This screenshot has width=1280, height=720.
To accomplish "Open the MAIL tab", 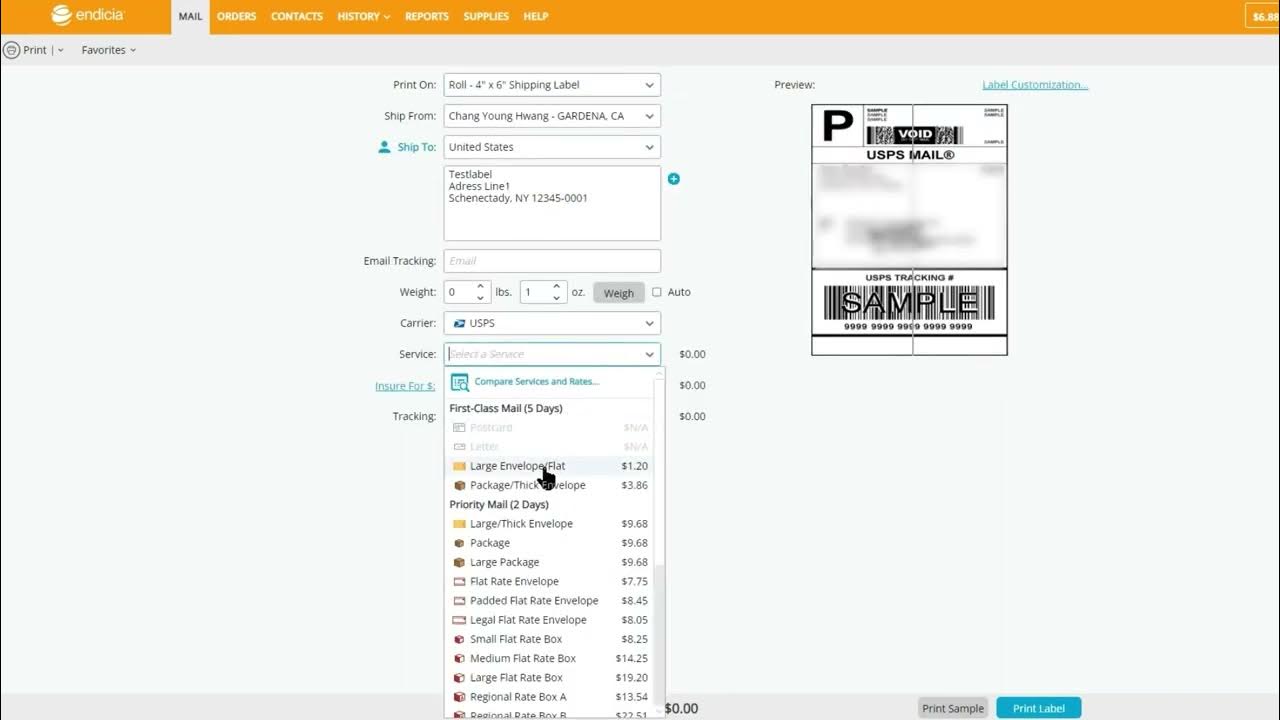I will click(x=190, y=16).
